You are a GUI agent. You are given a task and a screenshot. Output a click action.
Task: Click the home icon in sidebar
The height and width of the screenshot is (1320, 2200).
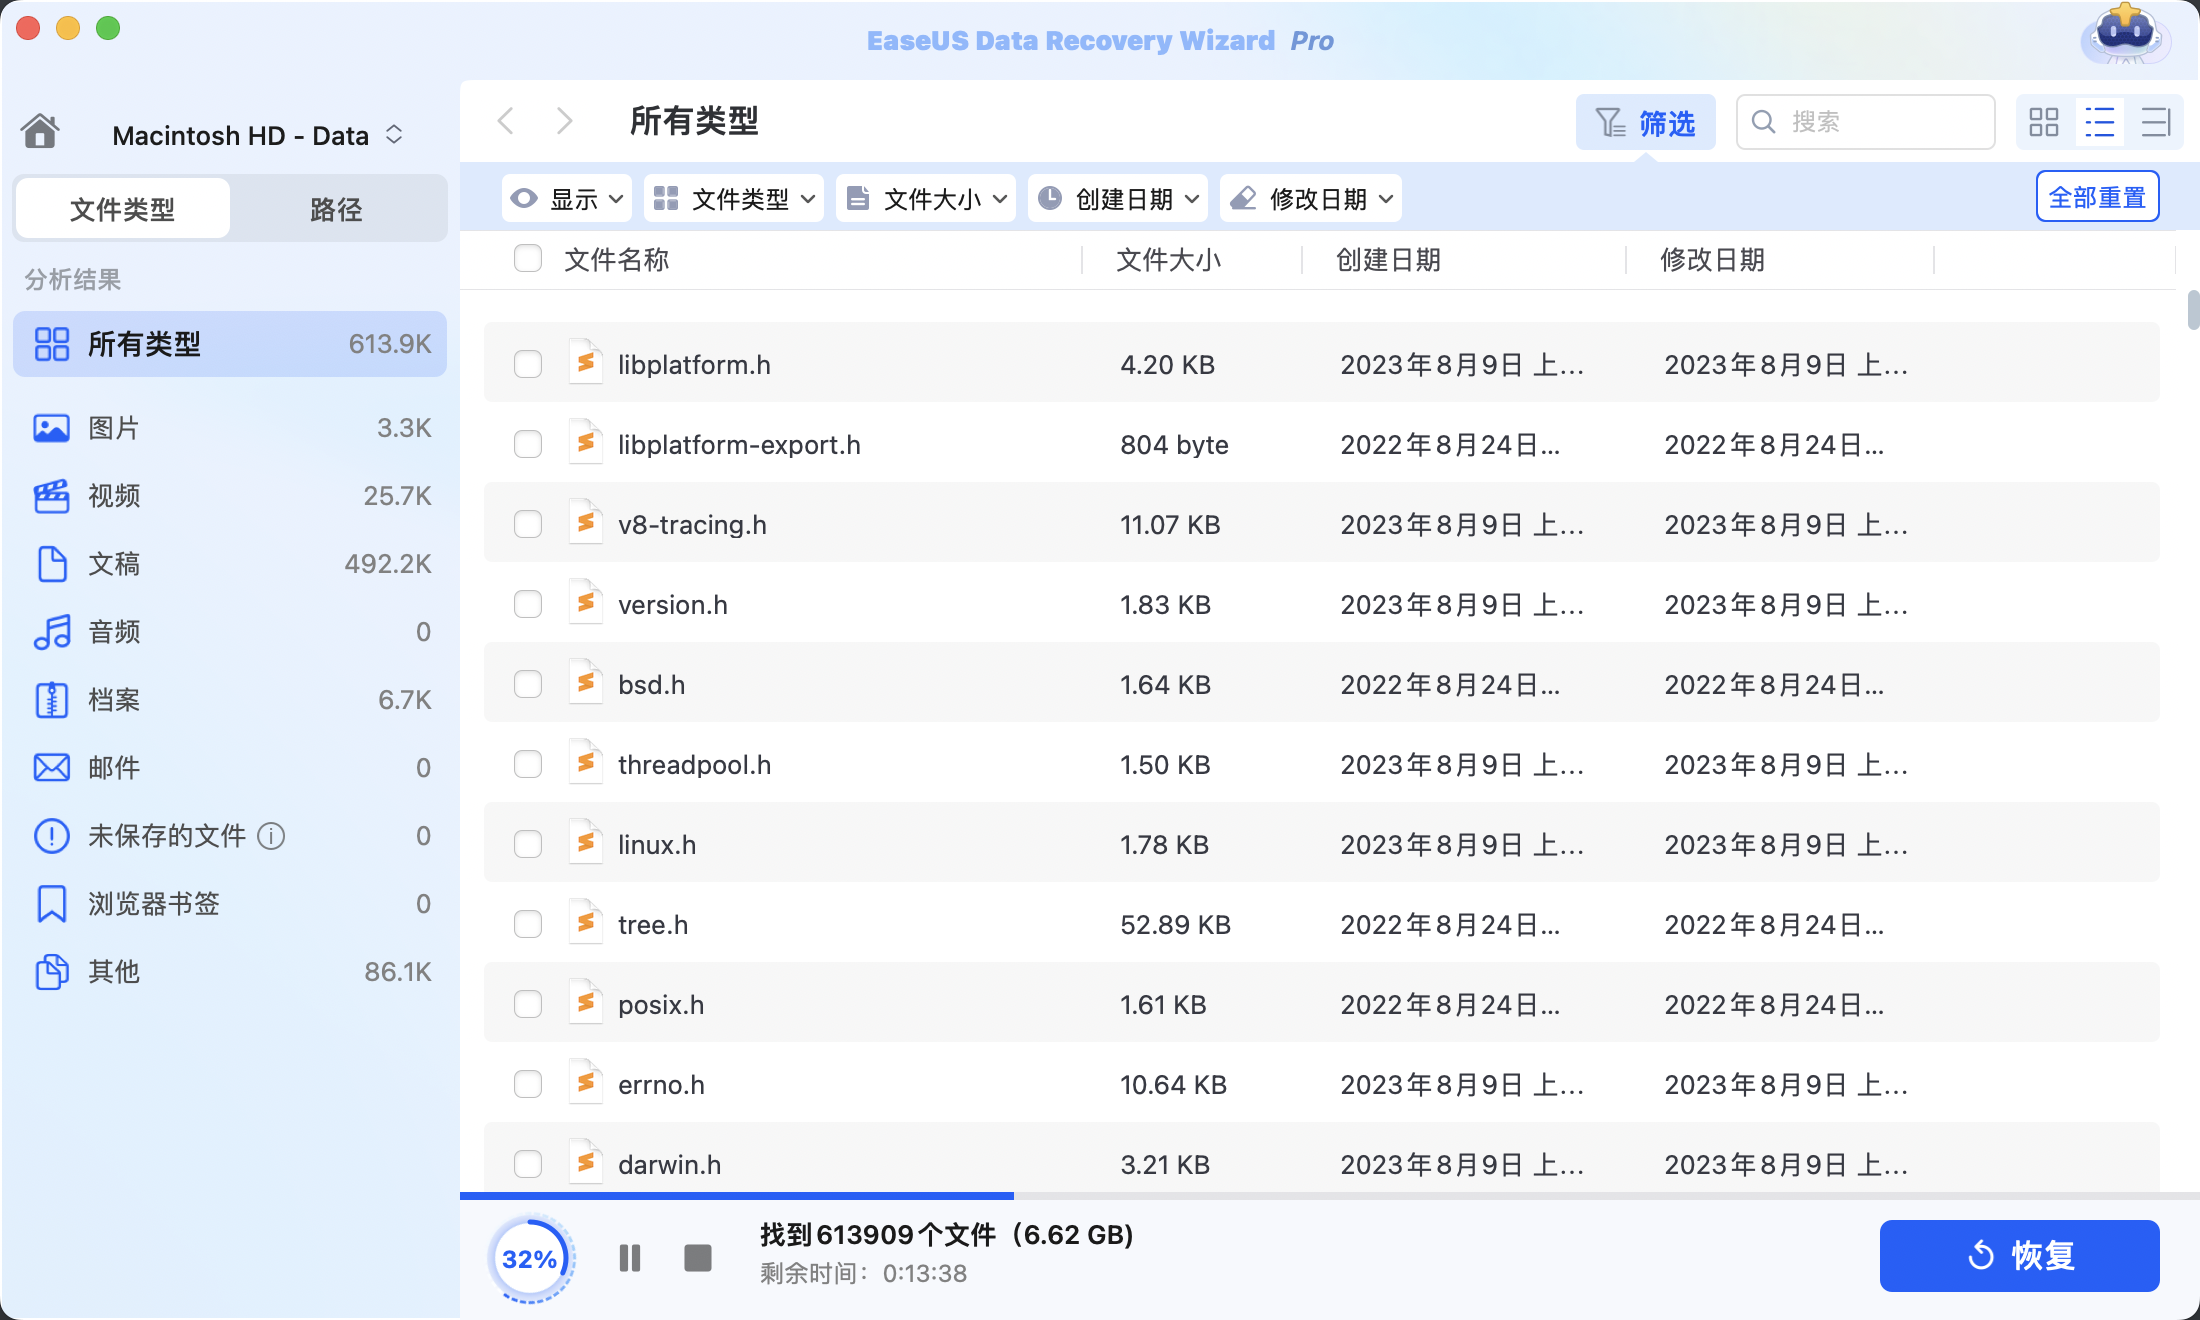click(x=40, y=131)
